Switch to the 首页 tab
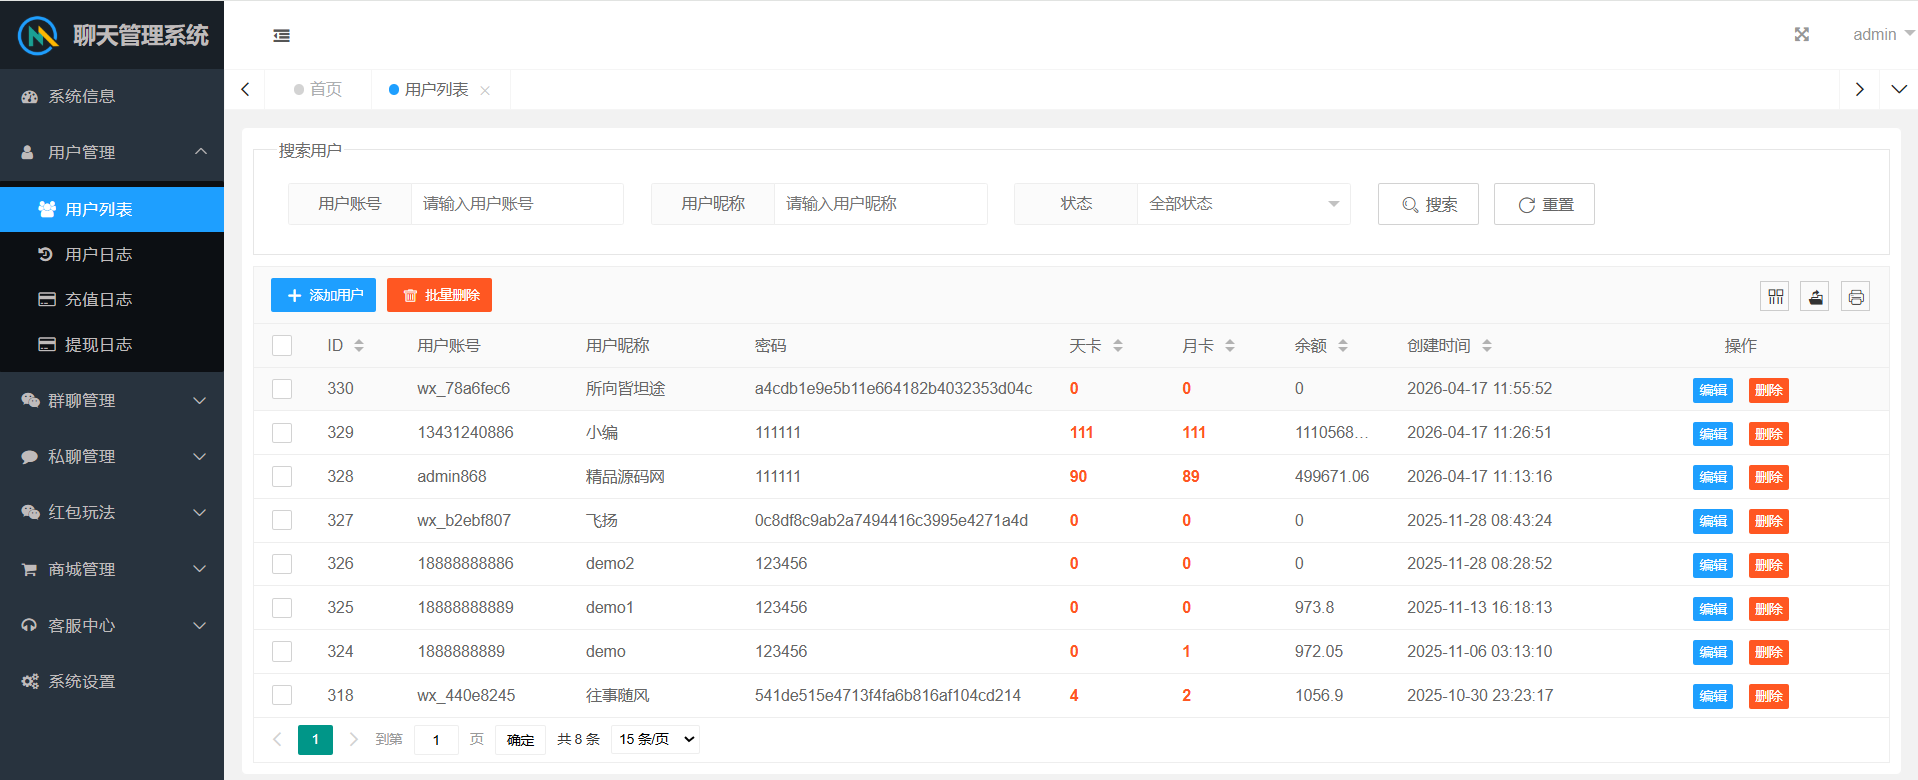The width and height of the screenshot is (1918, 780). pyautogui.click(x=318, y=90)
